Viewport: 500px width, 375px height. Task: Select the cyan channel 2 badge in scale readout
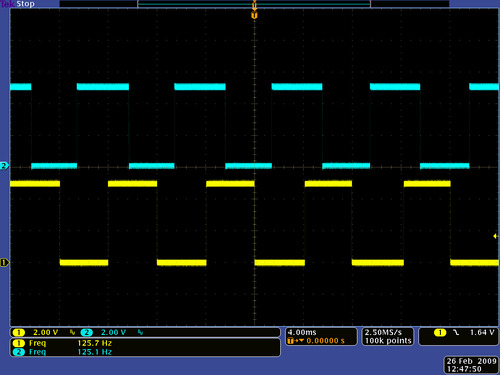tap(87, 332)
